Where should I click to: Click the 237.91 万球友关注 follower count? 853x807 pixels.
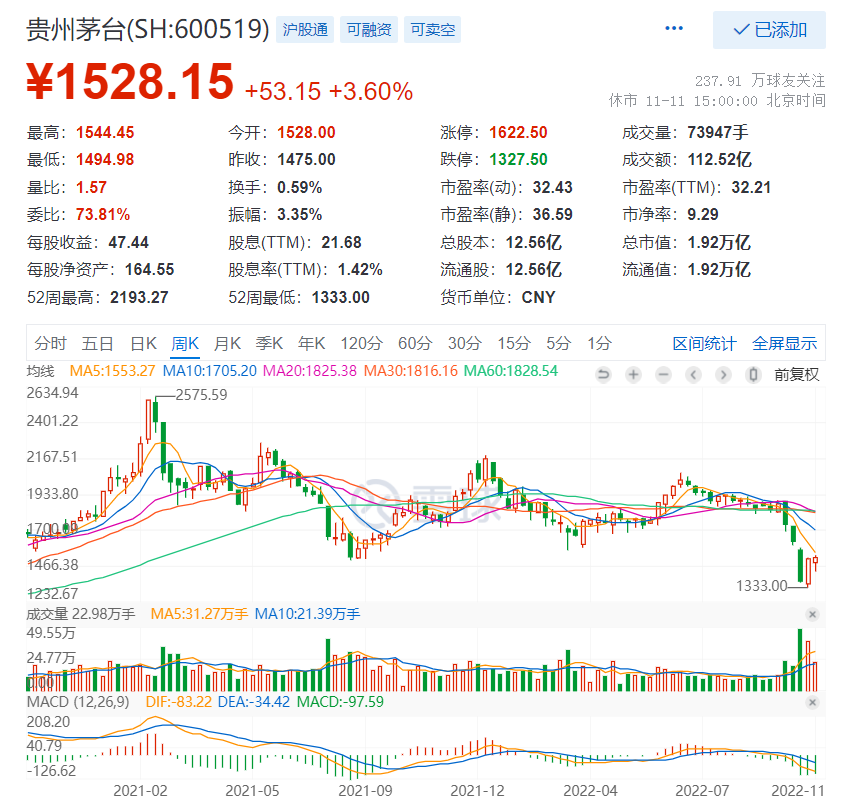[x=760, y=81]
